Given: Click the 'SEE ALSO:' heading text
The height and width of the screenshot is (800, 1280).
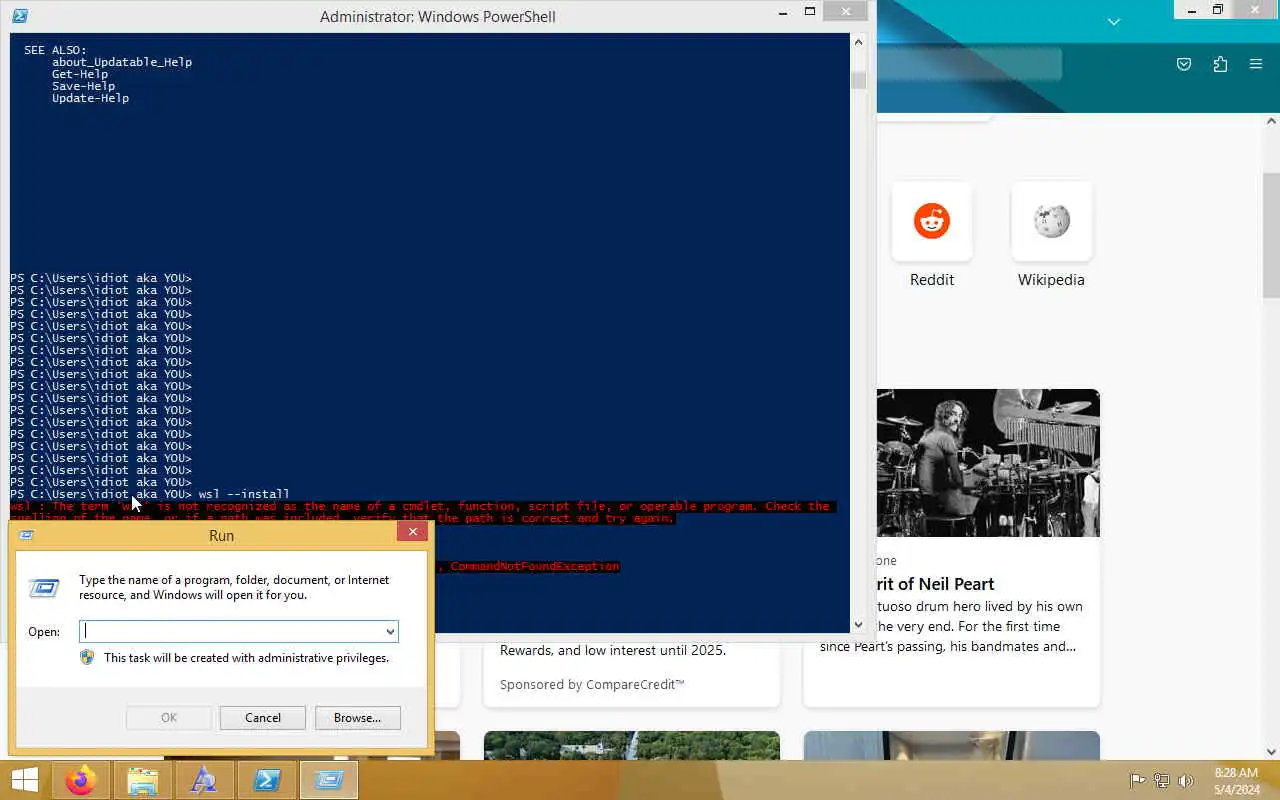Looking at the screenshot, I should 55,50.
